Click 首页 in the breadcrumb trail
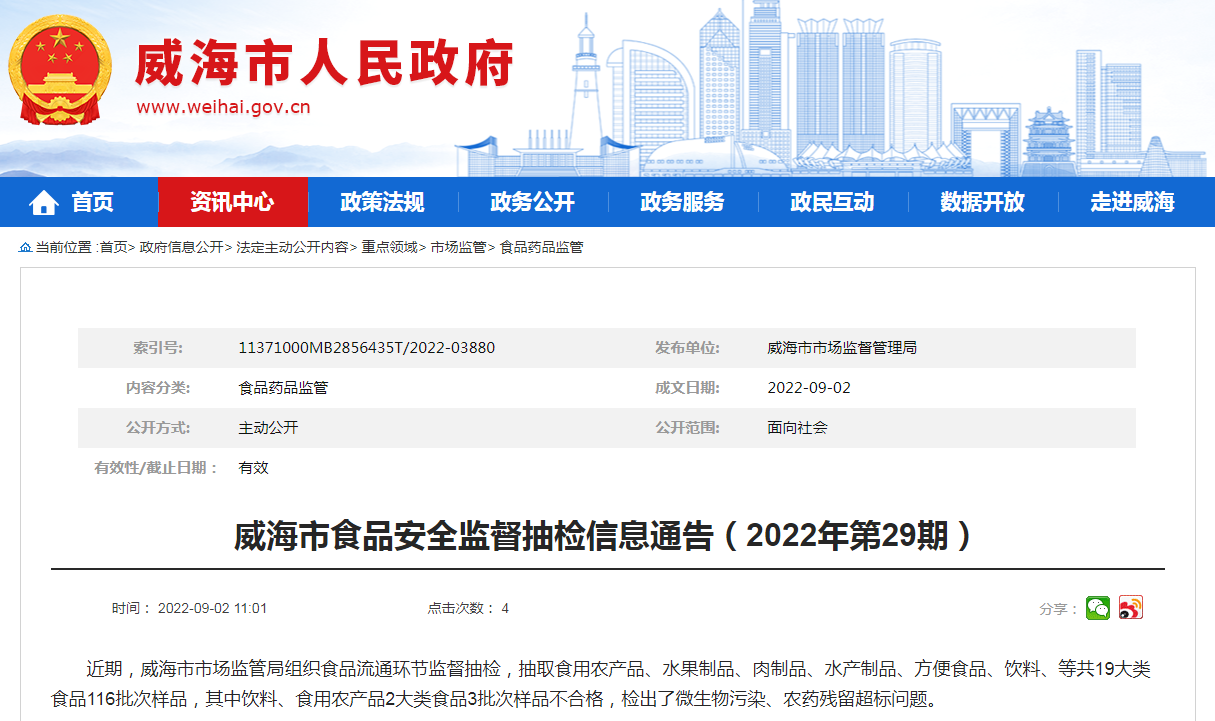Image resolution: width=1215 pixels, height=721 pixels. click(x=113, y=247)
